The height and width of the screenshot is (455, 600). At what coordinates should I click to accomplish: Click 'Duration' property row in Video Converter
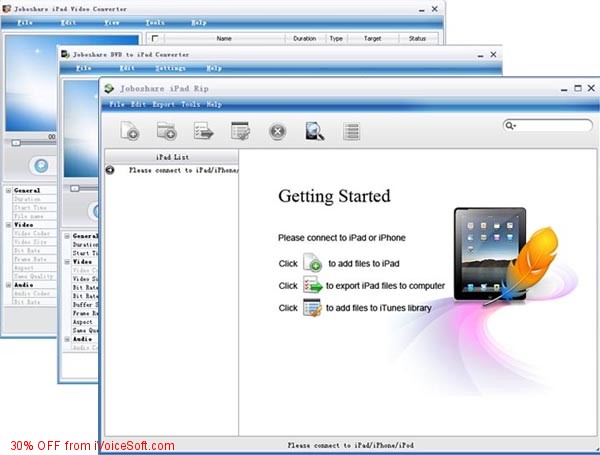click(34, 199)
